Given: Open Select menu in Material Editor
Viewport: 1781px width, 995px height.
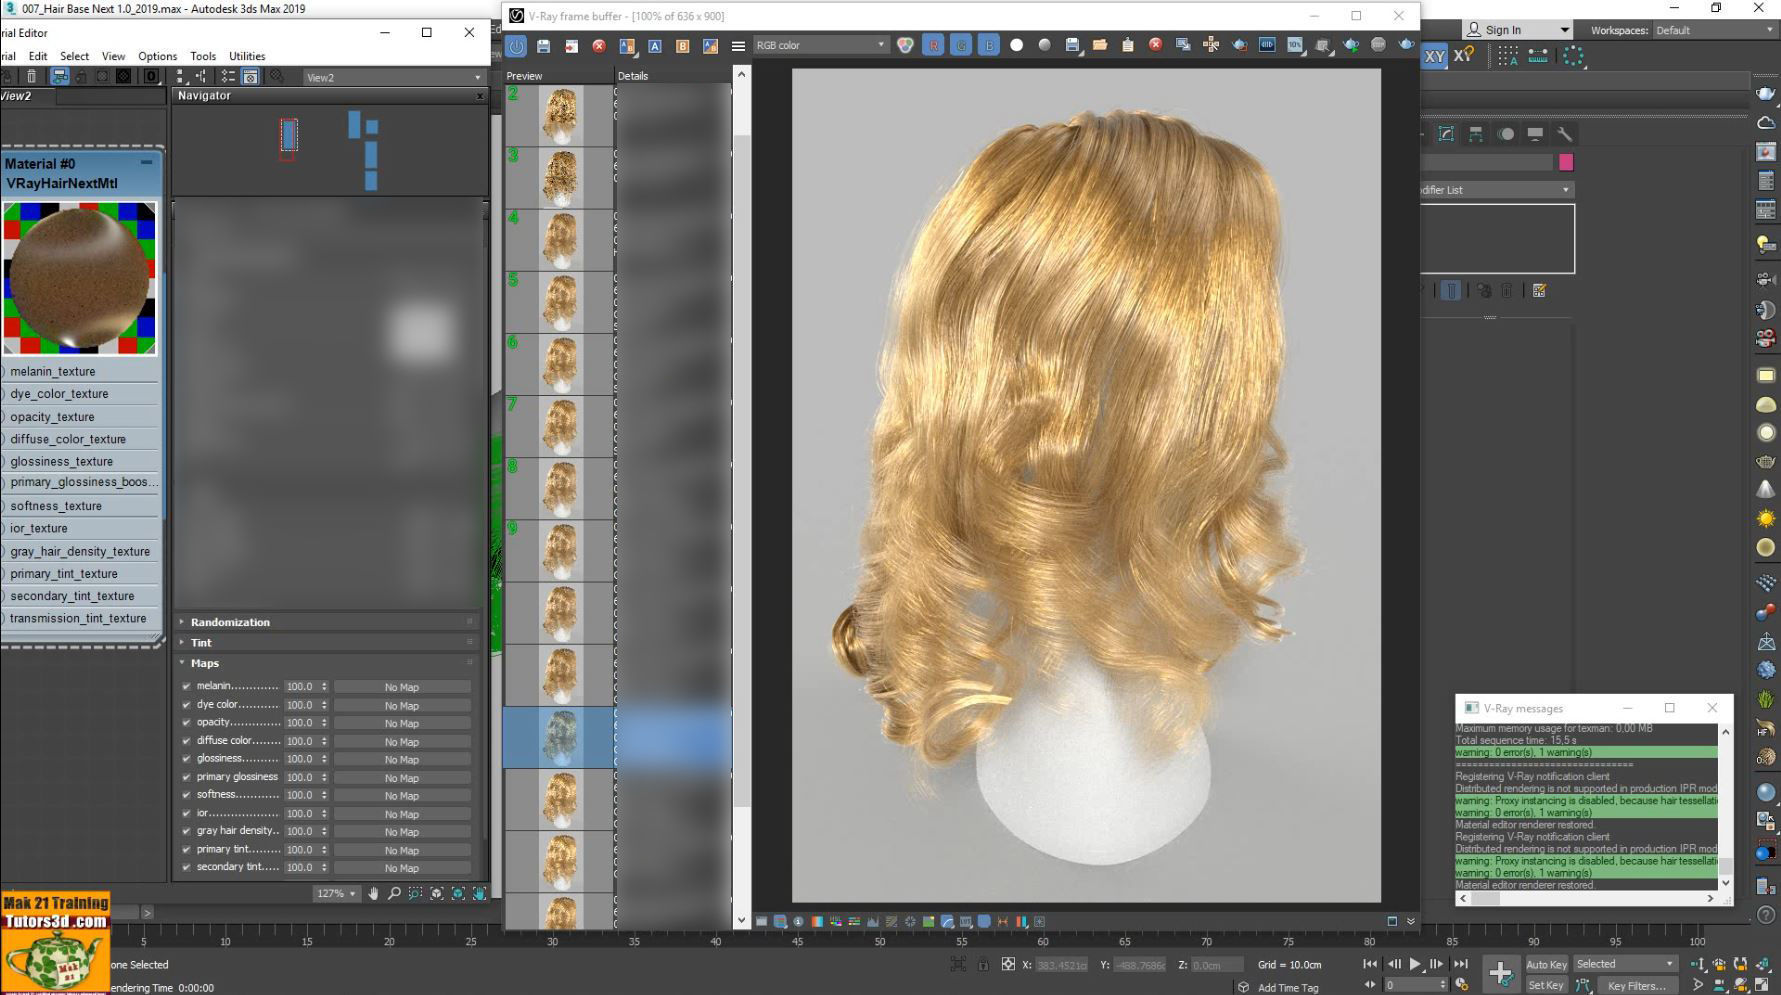Looking at the screenshot, I should click(74, 56).
